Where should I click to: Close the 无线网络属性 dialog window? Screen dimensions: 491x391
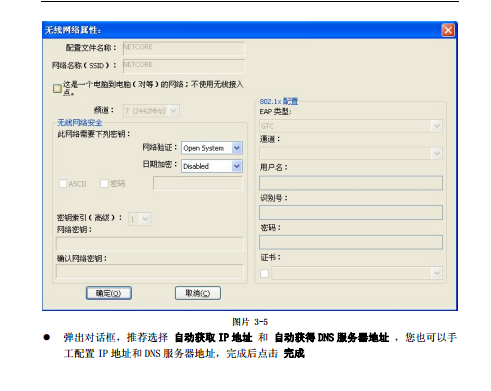click(x=448, y=30)
